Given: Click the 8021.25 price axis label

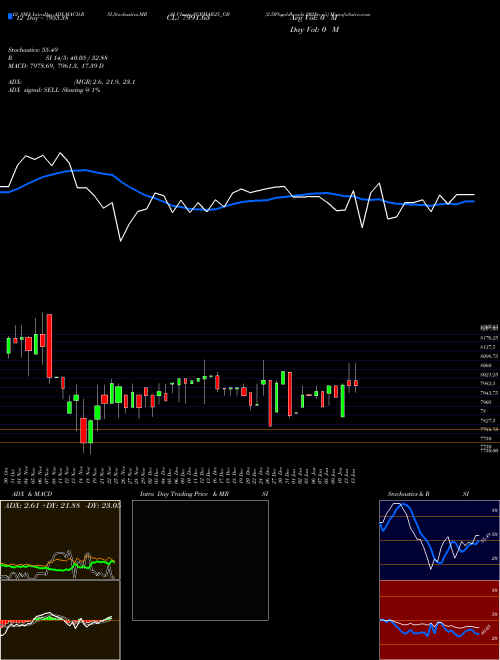Looking at the screenshot, I should (x=489, y=375).
